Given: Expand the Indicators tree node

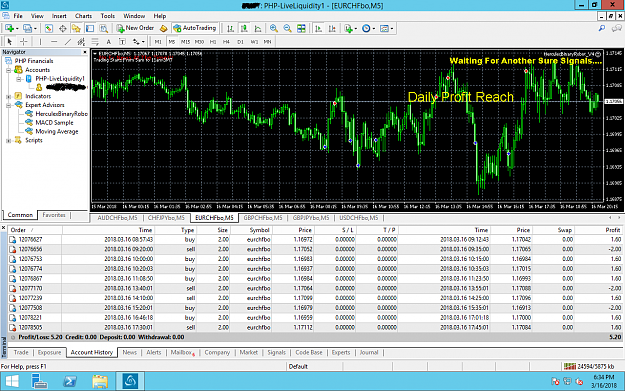Looking at the screenshot, I should click(8, 96).
